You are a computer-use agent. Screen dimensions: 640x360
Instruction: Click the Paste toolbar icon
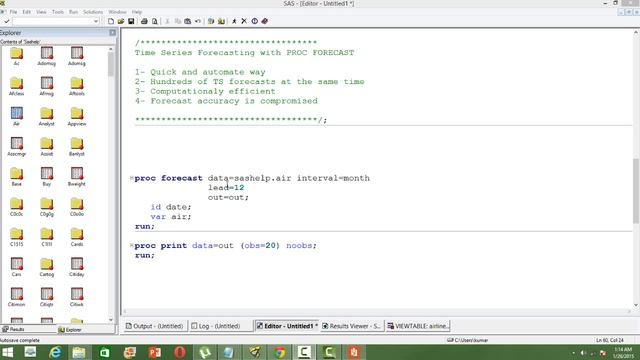pyautogui.click(x=188, y=21)
